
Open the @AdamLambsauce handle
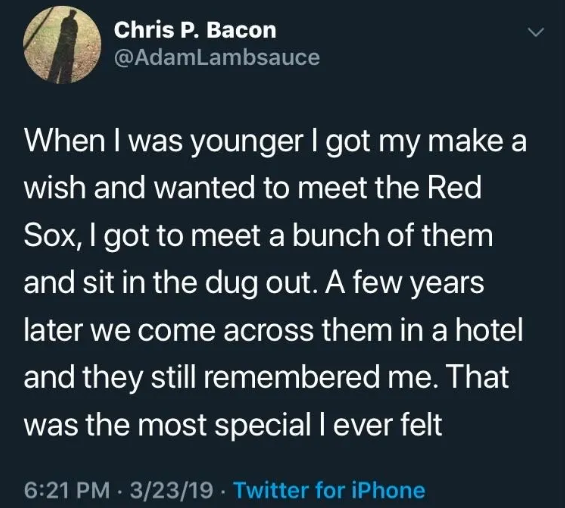click(217, 58)
